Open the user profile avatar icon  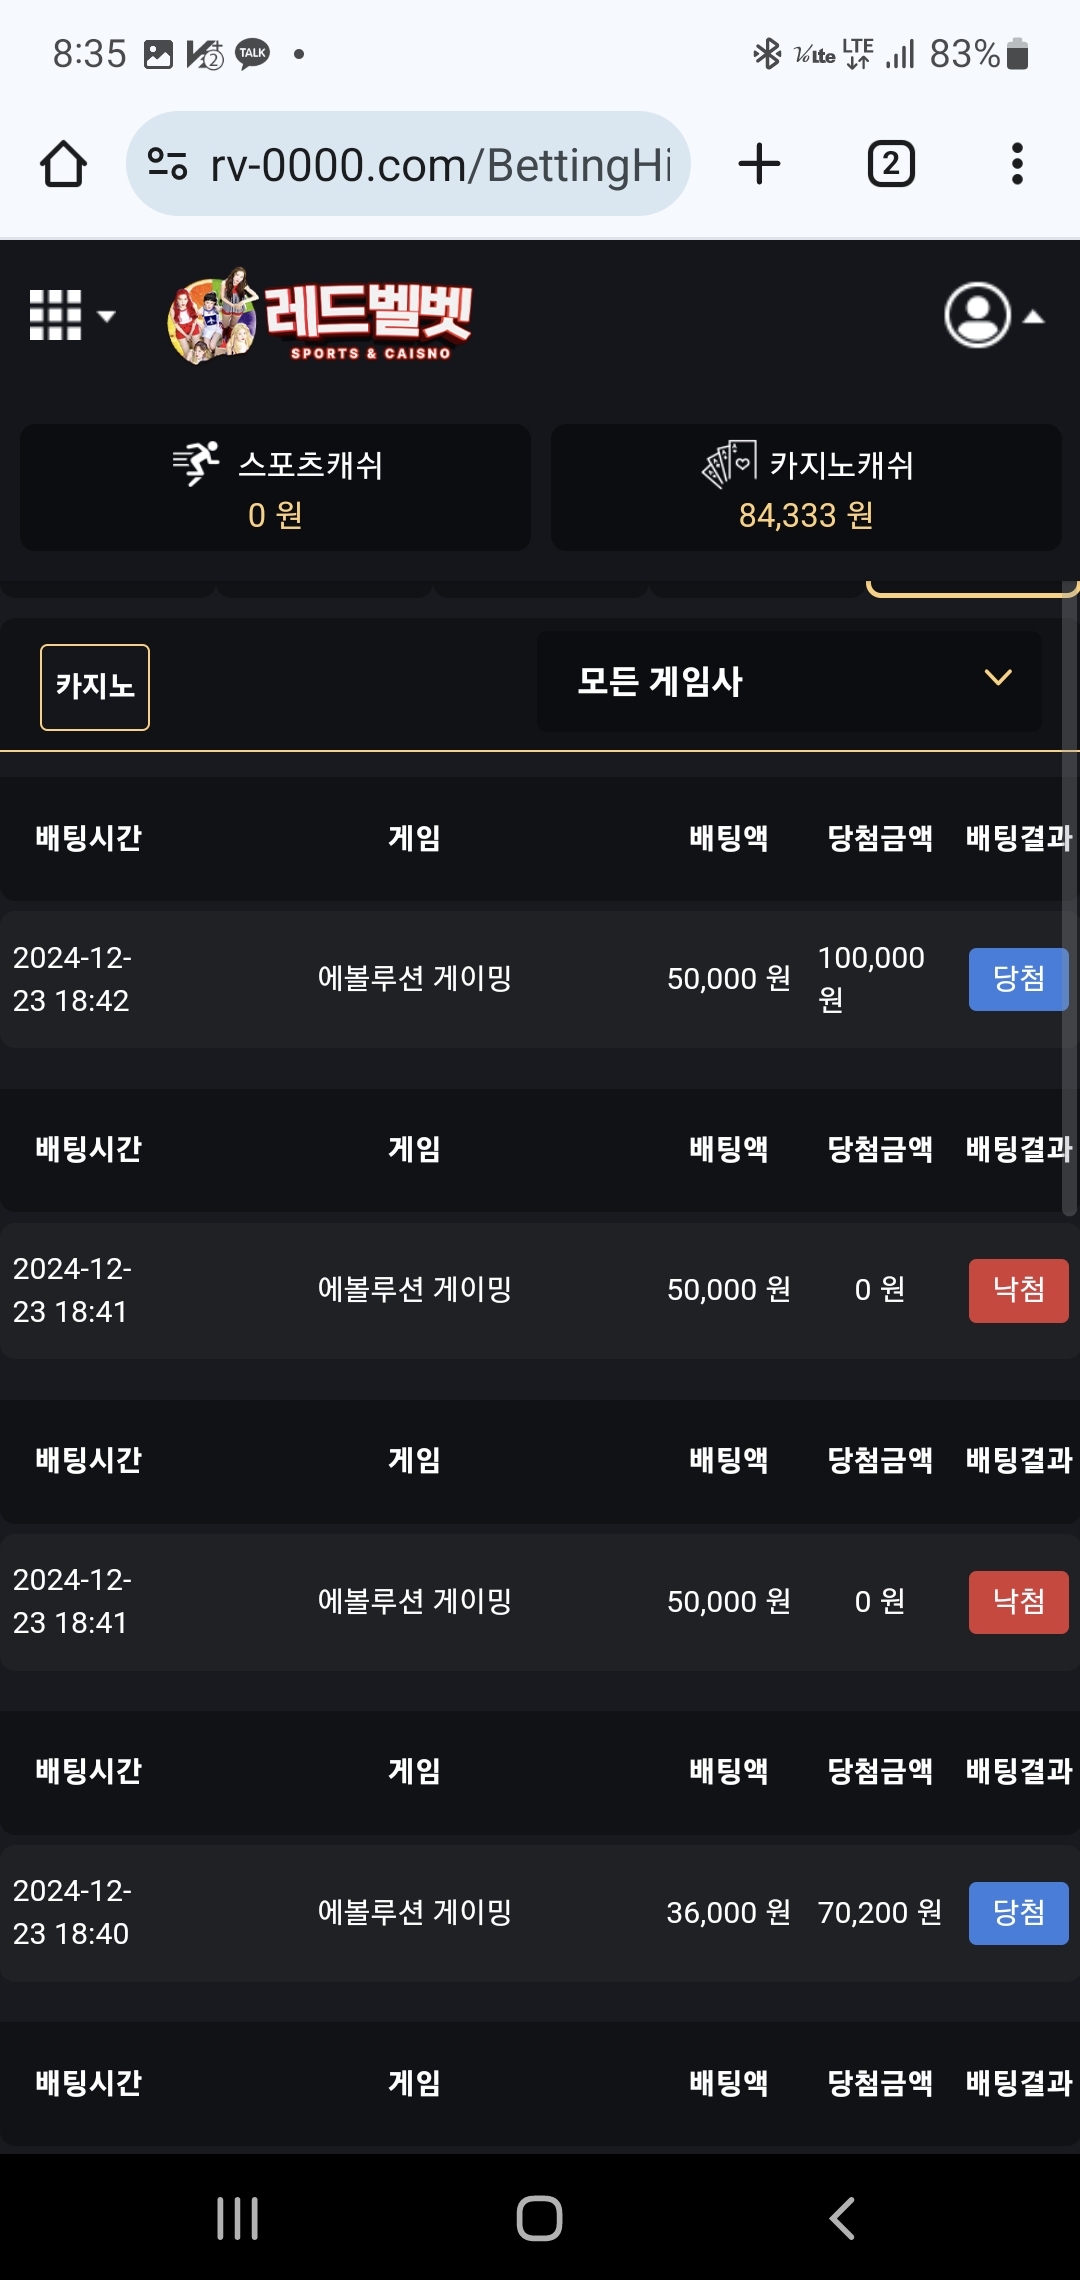(x=977, y=316)
